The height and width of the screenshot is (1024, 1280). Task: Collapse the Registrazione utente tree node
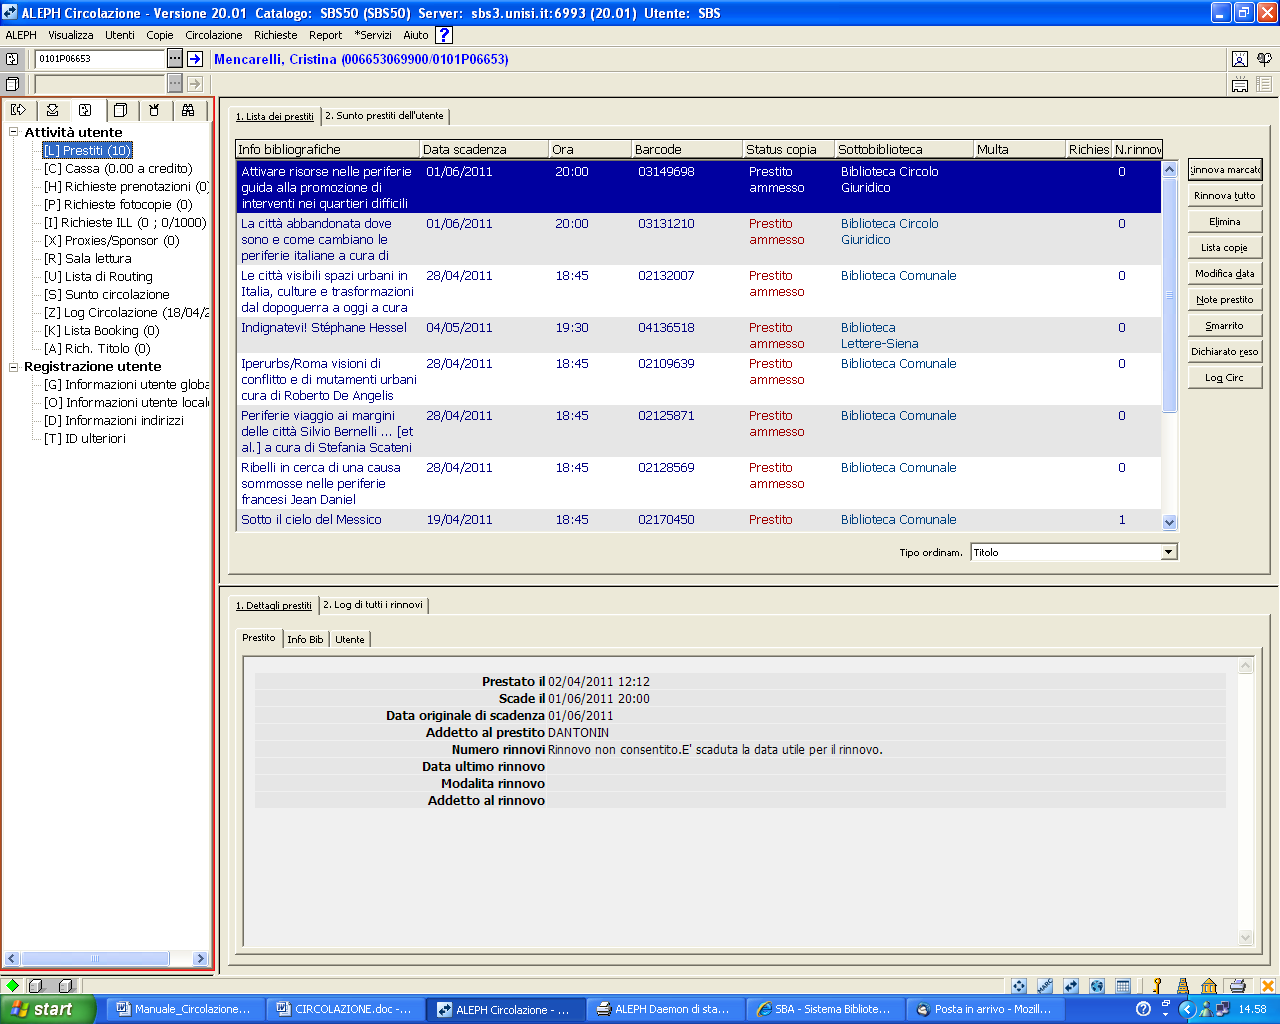tap(14, 366)
